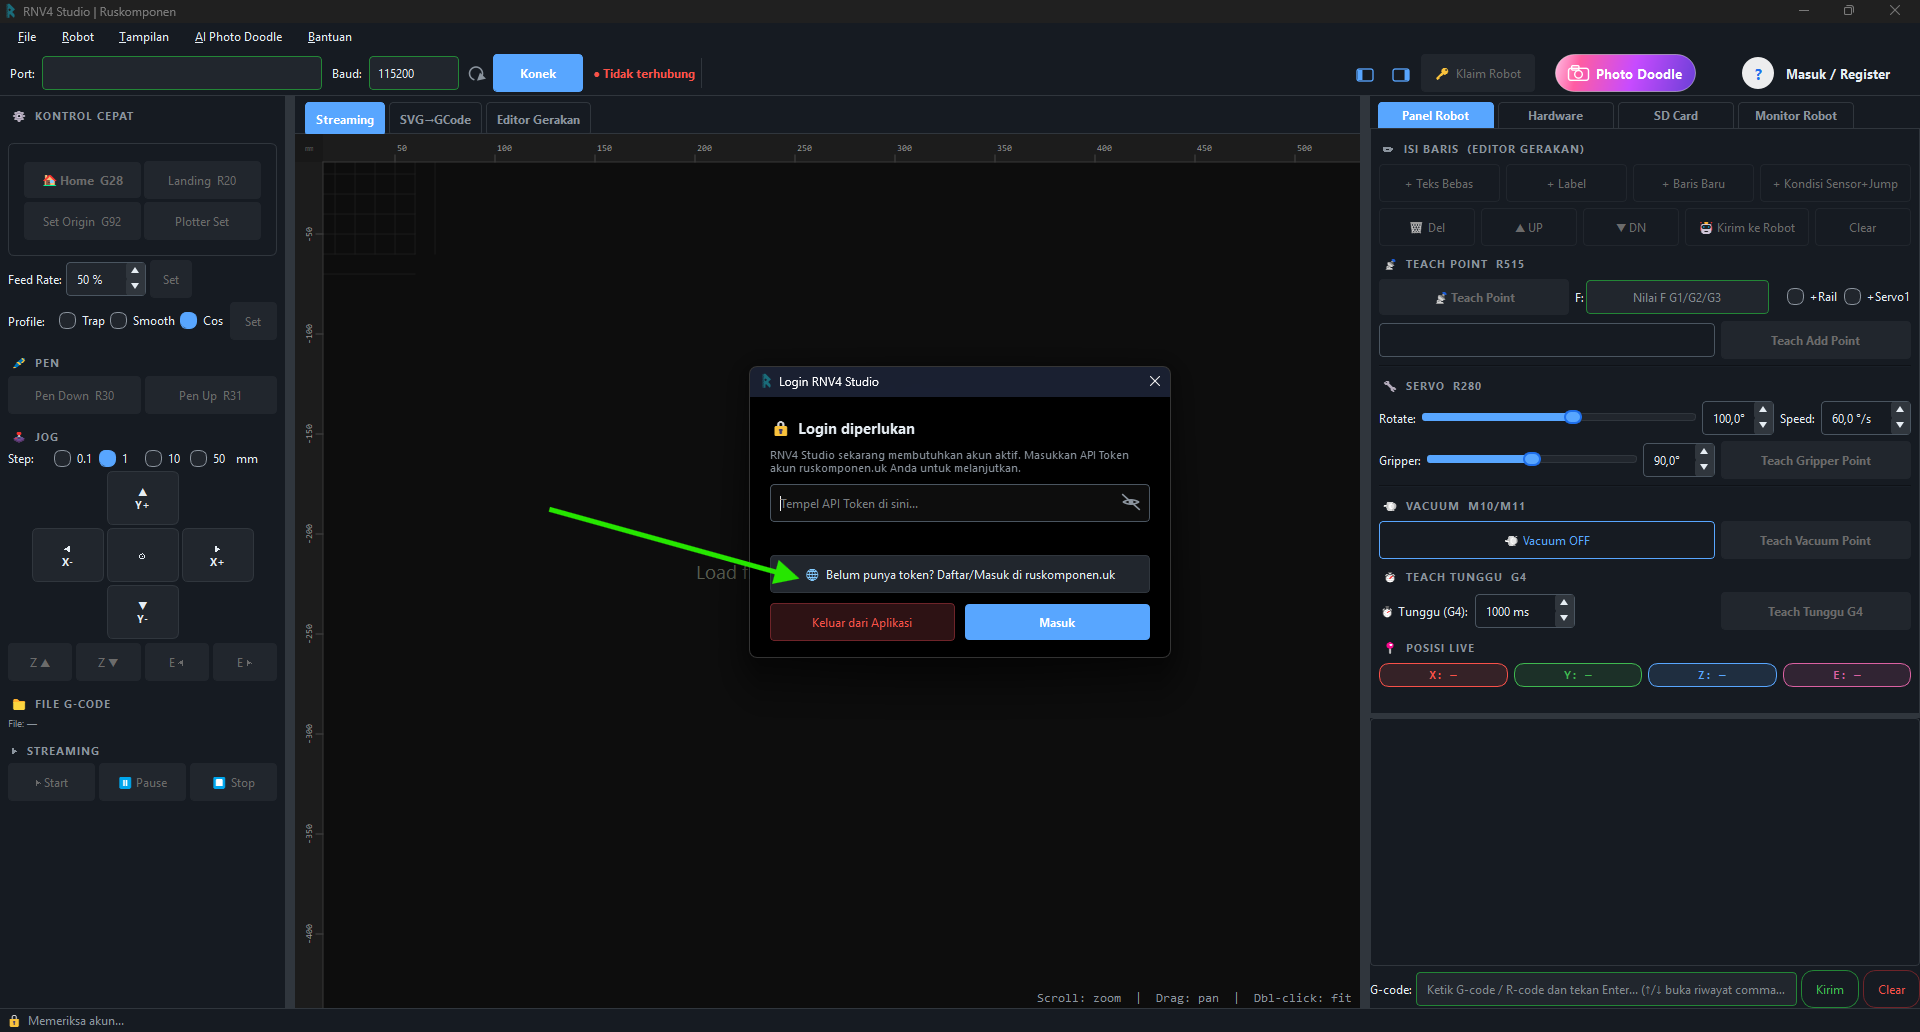Decrease Feed Rate with down arrow
Viewport: 1920px width, 1032px height.
tap(135, 287)
